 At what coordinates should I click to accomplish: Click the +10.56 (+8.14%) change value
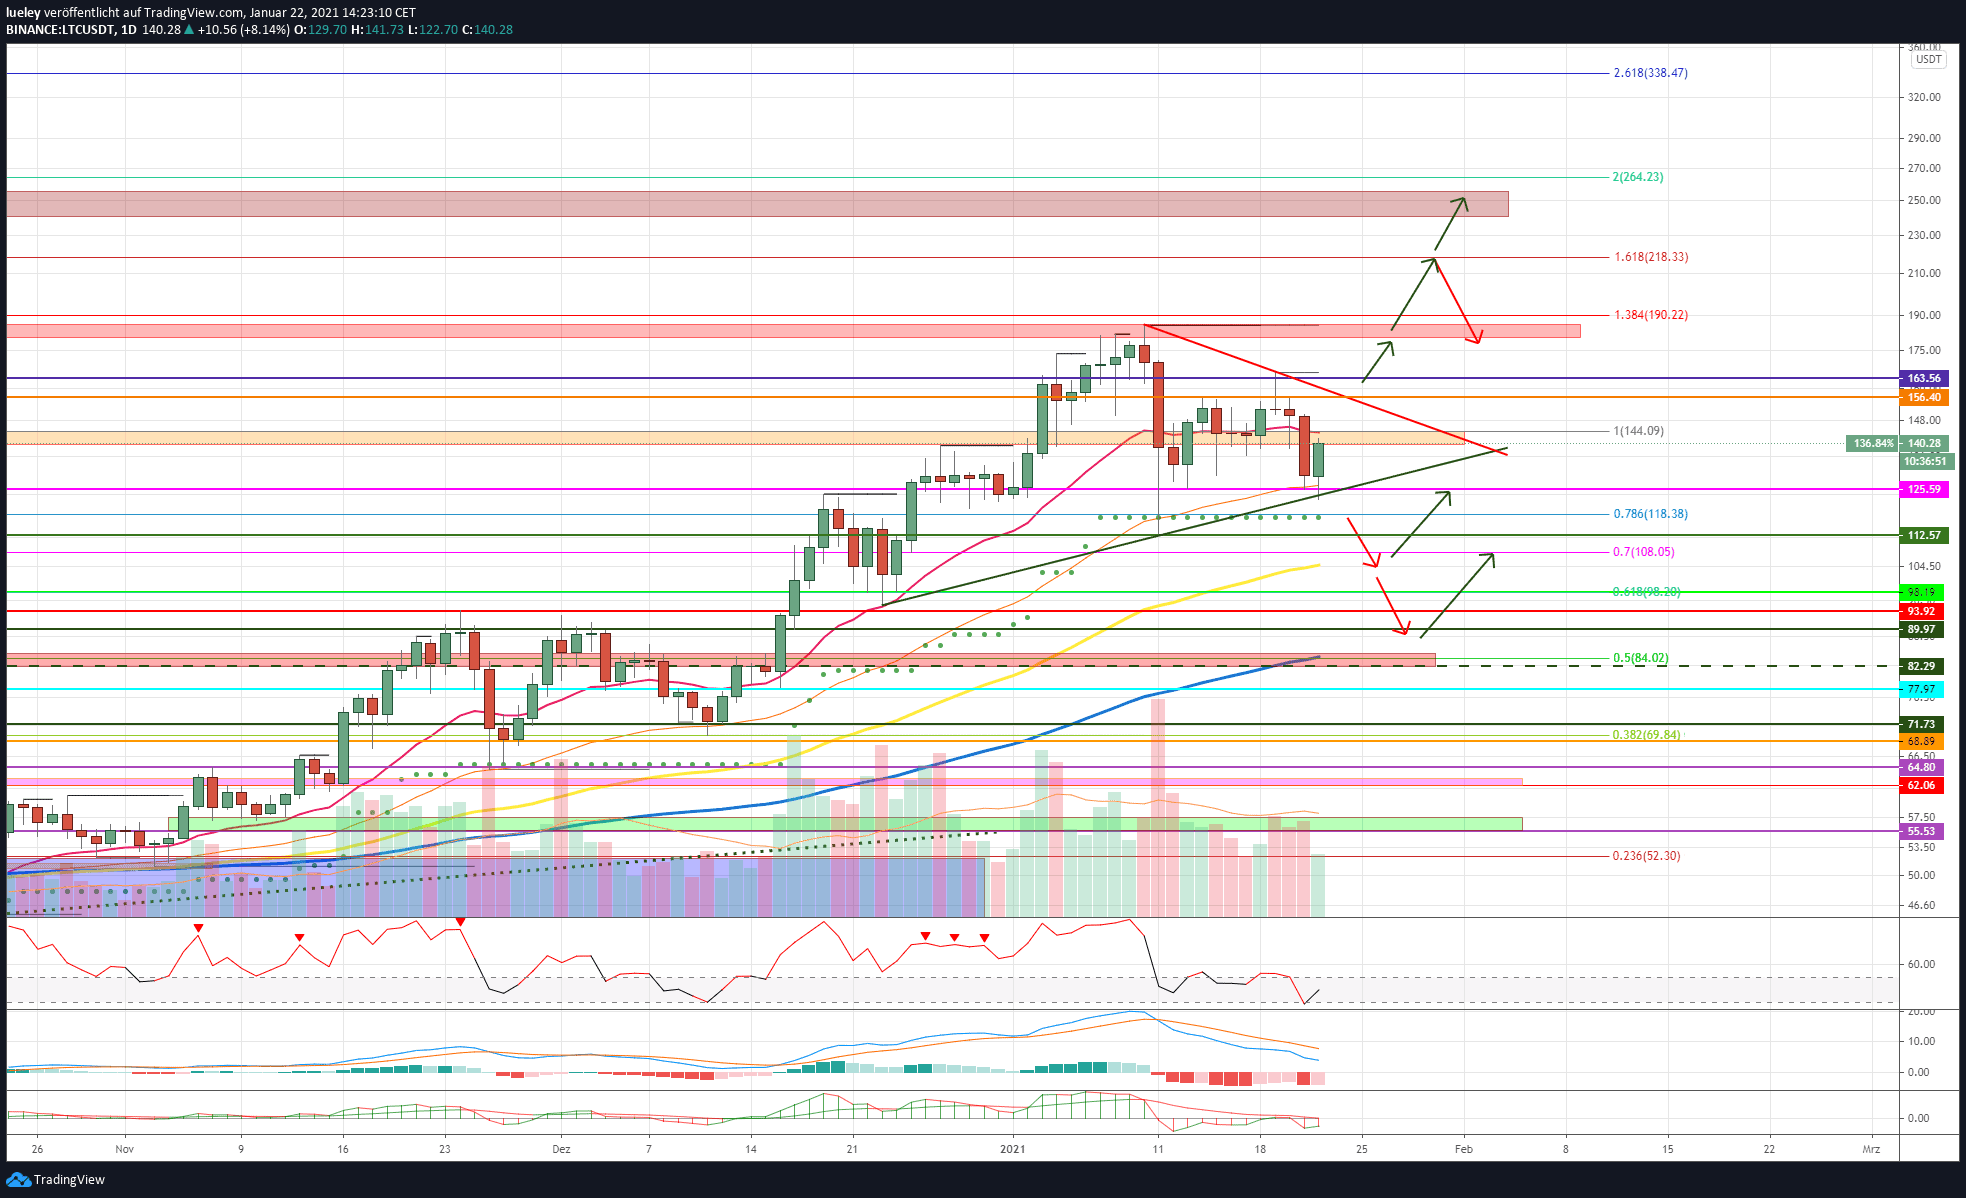[244, 30]
